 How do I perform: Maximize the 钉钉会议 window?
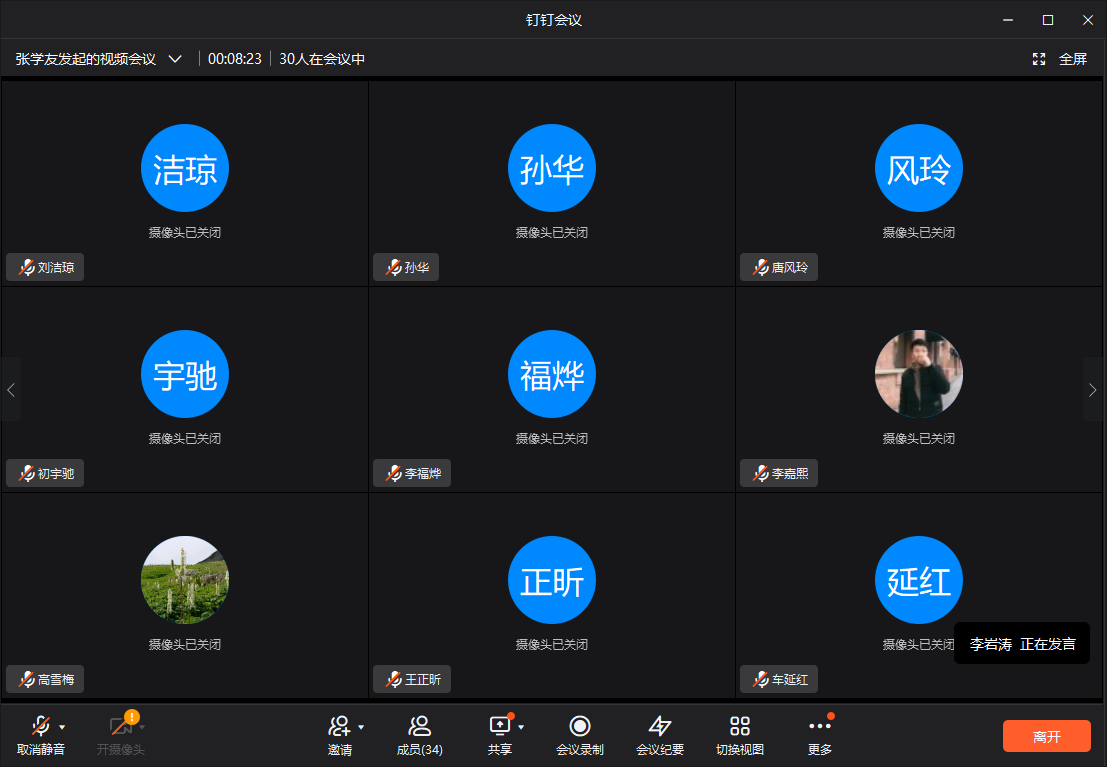pos(1048,20)
